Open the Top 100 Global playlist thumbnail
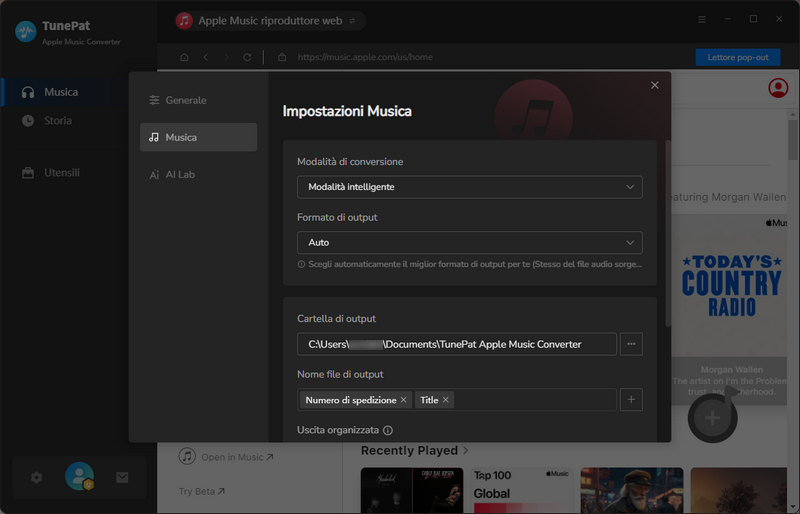 pos(521,490)
